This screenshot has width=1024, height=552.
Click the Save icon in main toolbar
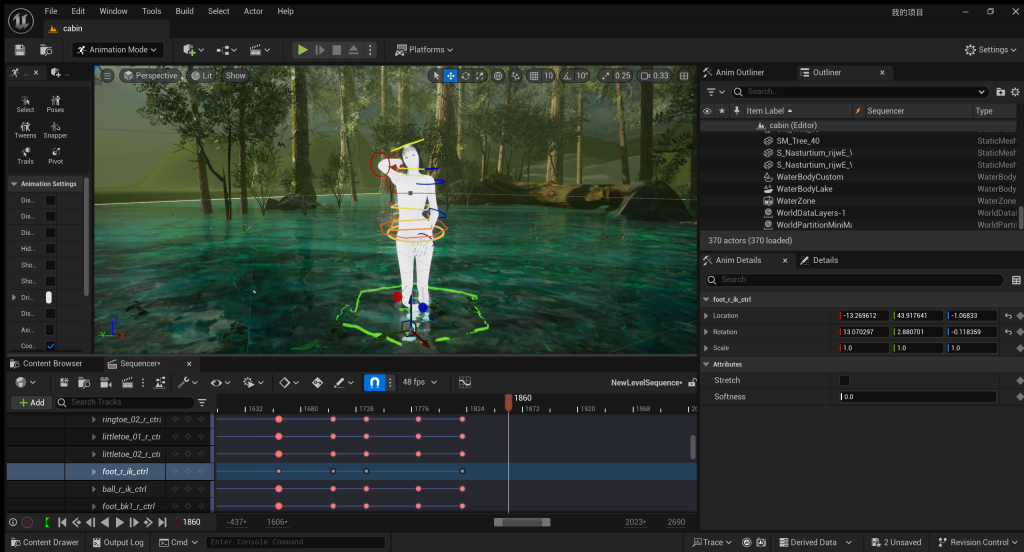pos(19,50)
